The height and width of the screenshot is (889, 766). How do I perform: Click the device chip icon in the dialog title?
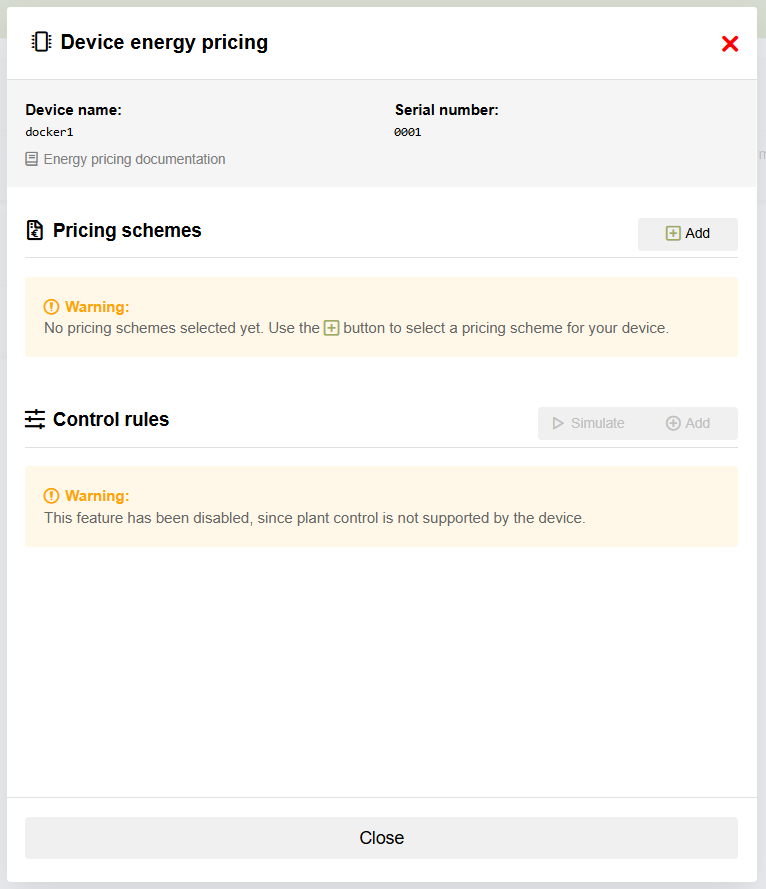tap(41, 42)
